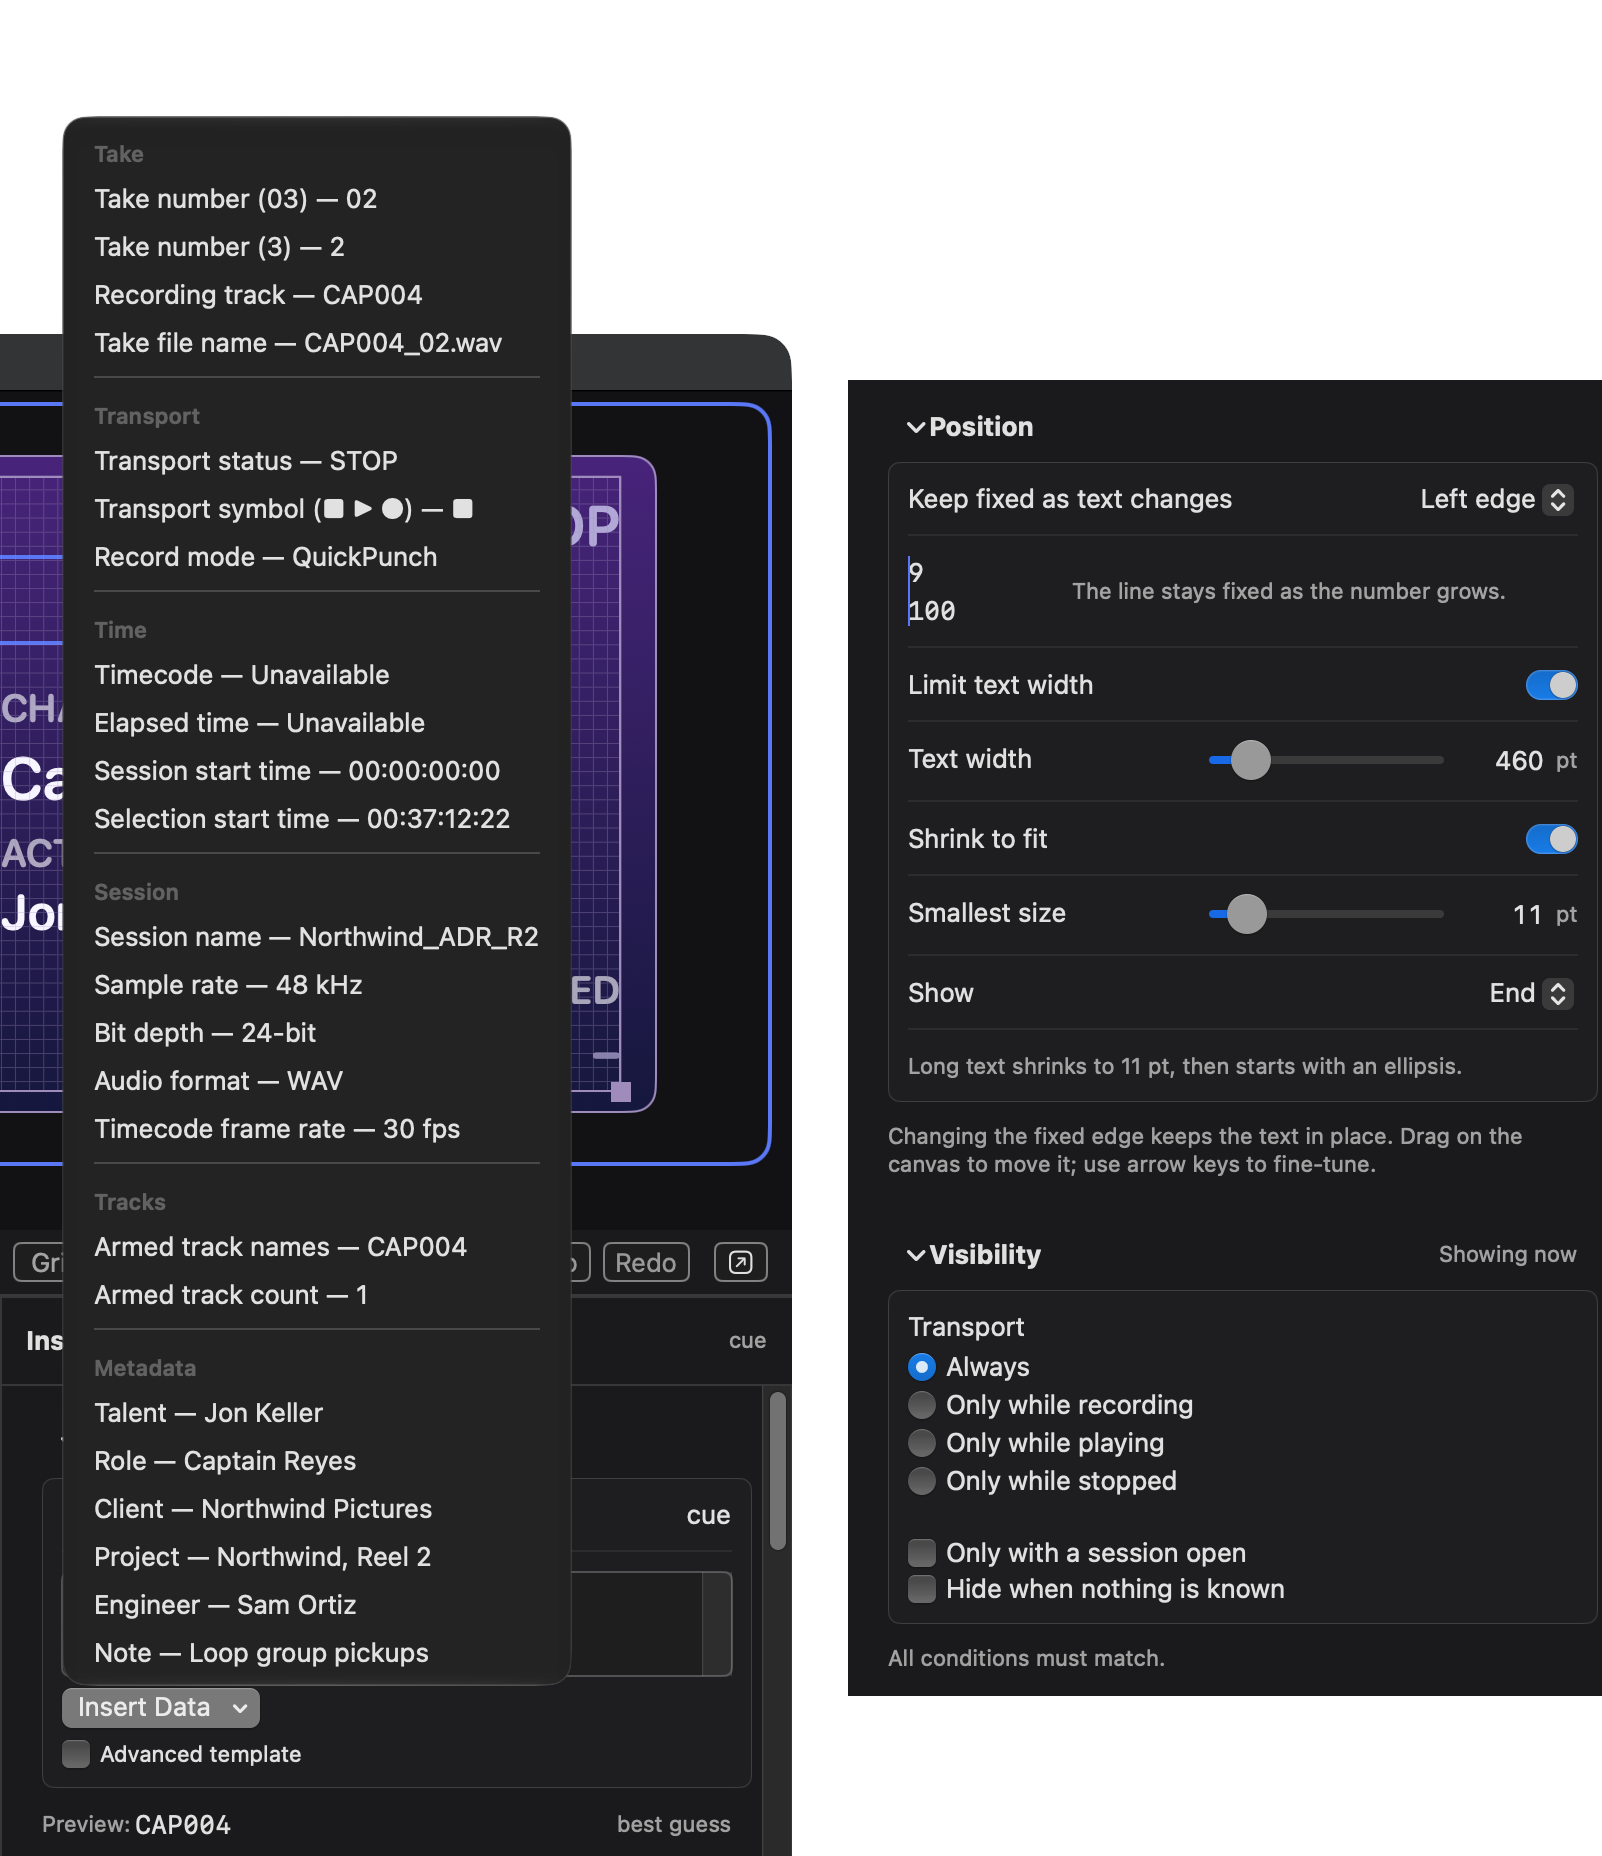Screen dimensions: 1602x1856
Task: Insert Note — Loop group pickups
Action: tap(317, 1653)
